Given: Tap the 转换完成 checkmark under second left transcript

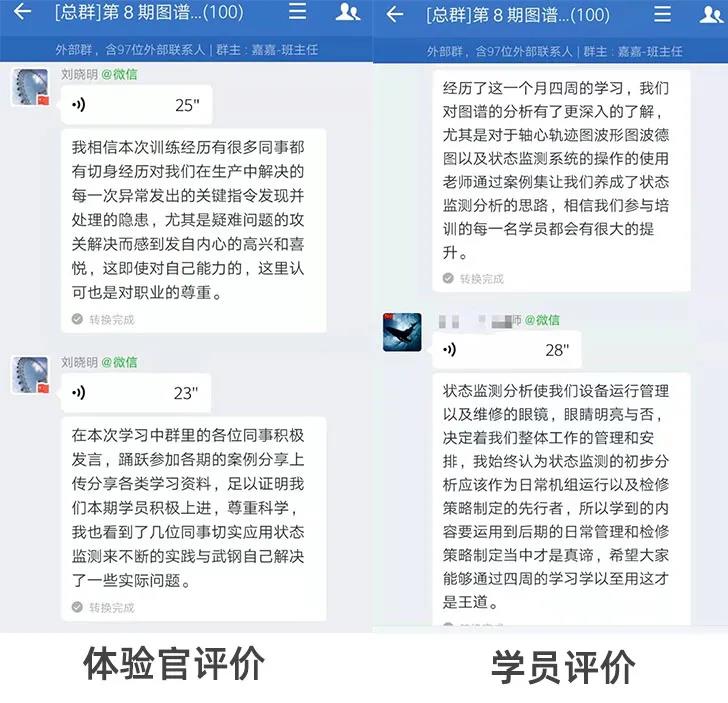Looking at the screenshot, I should coord(77,607).
